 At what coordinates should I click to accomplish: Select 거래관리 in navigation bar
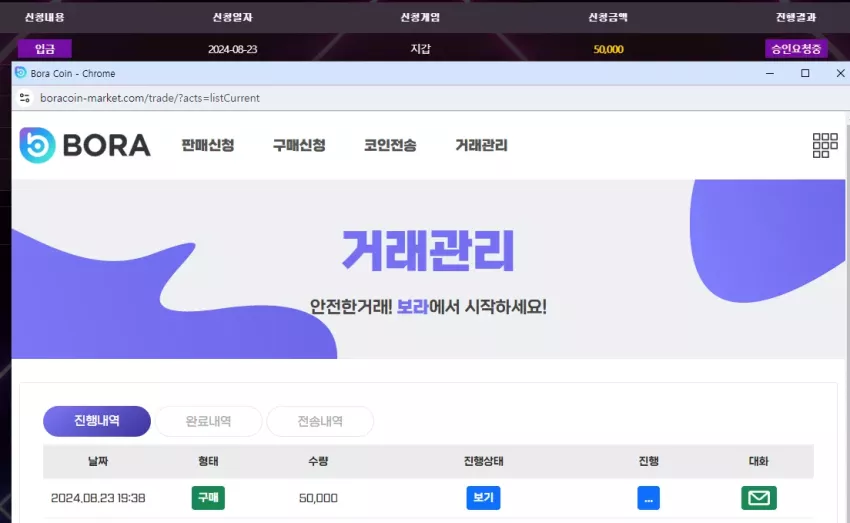pos(481,145)
